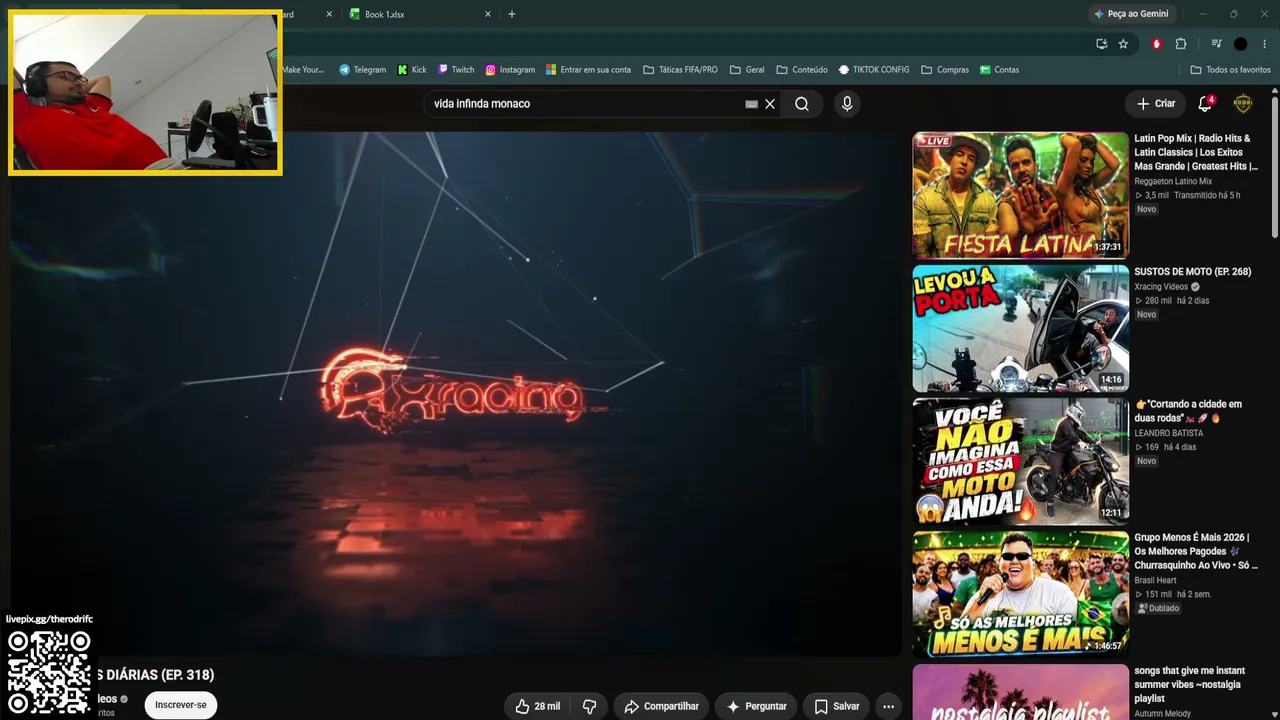Visit the Brasil Heart channel
1280x720 pixels.
pos(1155,580)
